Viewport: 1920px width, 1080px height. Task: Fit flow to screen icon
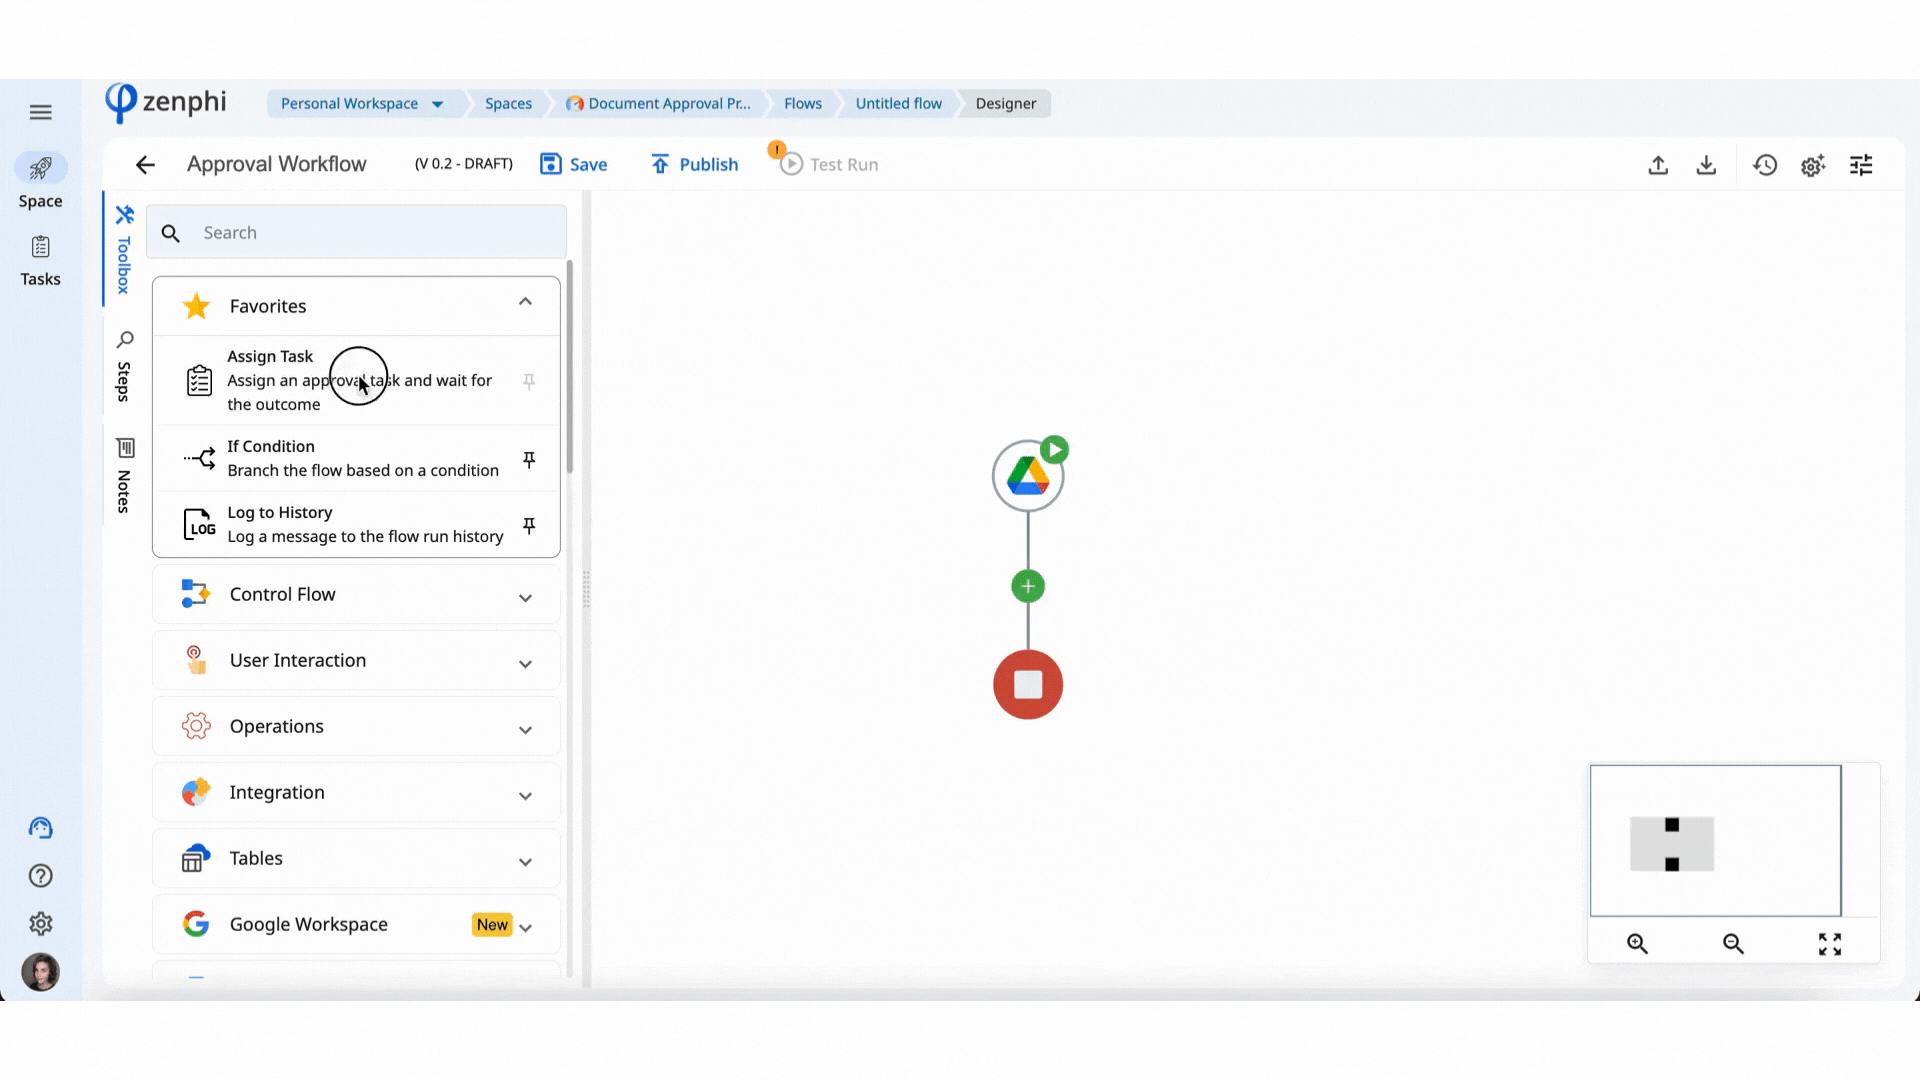click(1829, 943)
